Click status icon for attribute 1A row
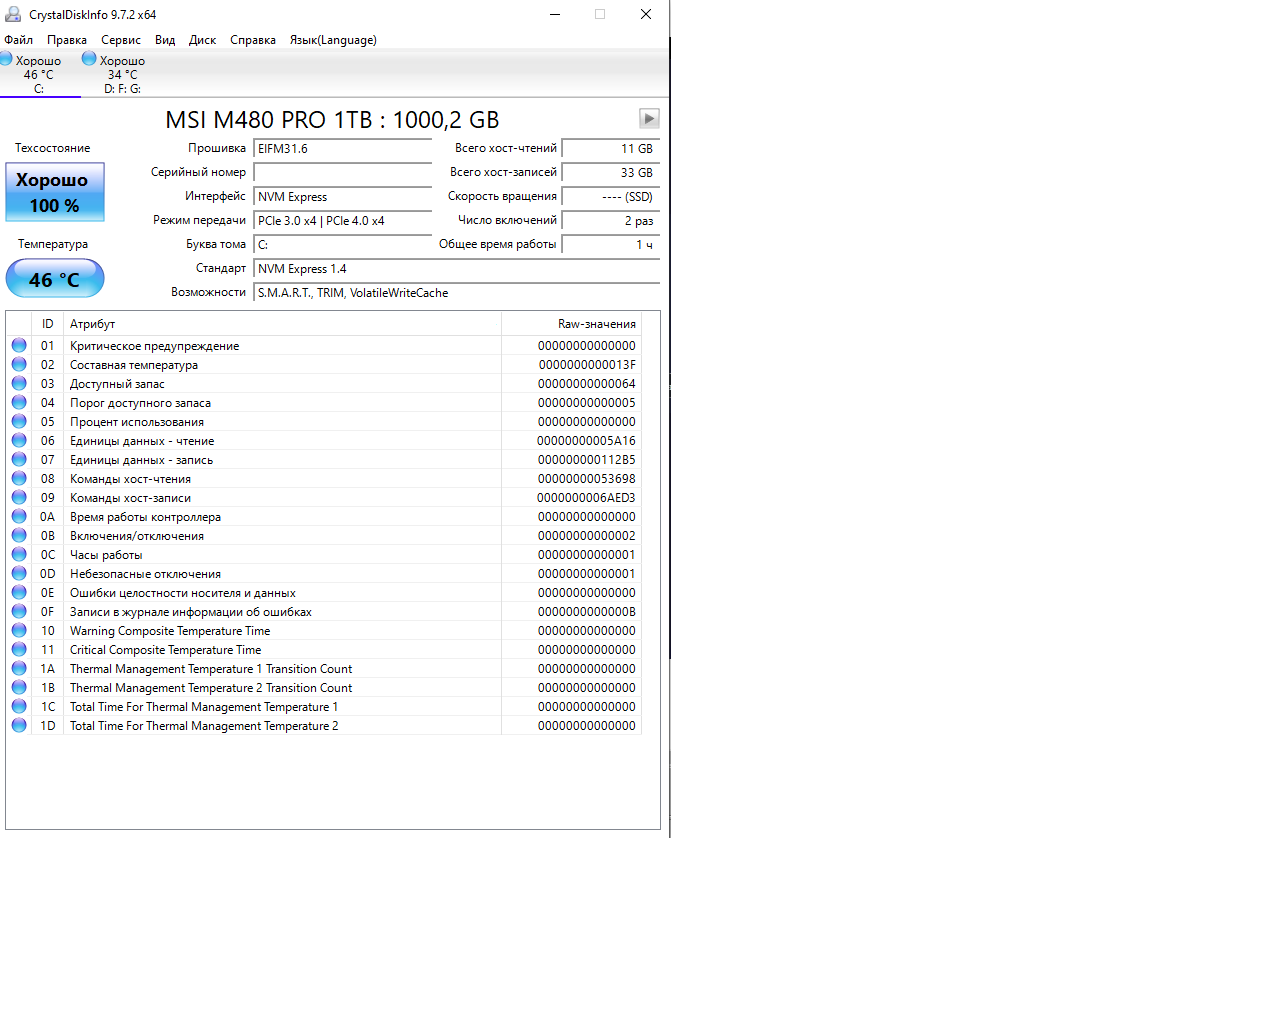The image size is (1280, 1024). [x=19, y=668]
